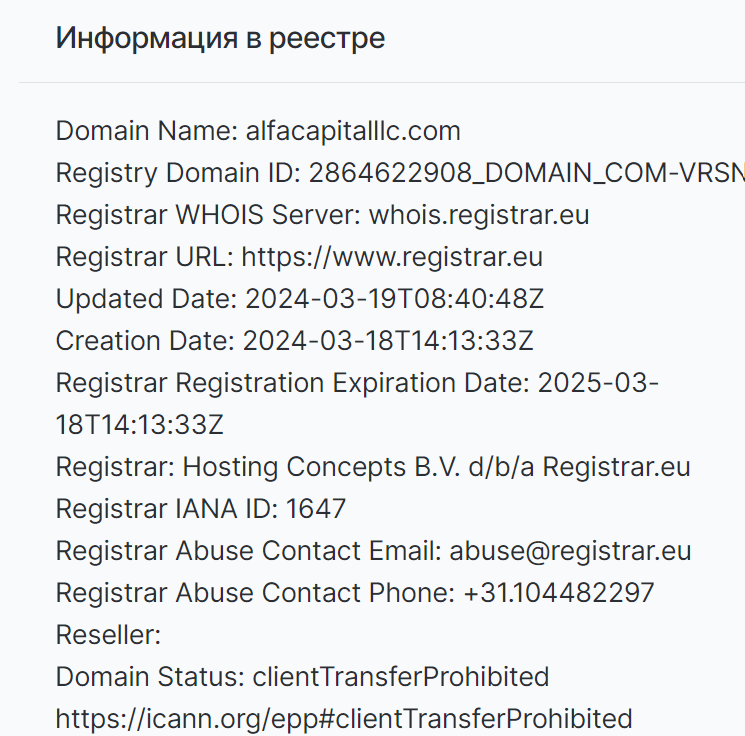This screenshot has height=736, width=745.
Task: Click the Registrar Registration Expiration Date label
Action: pos(293,383)
